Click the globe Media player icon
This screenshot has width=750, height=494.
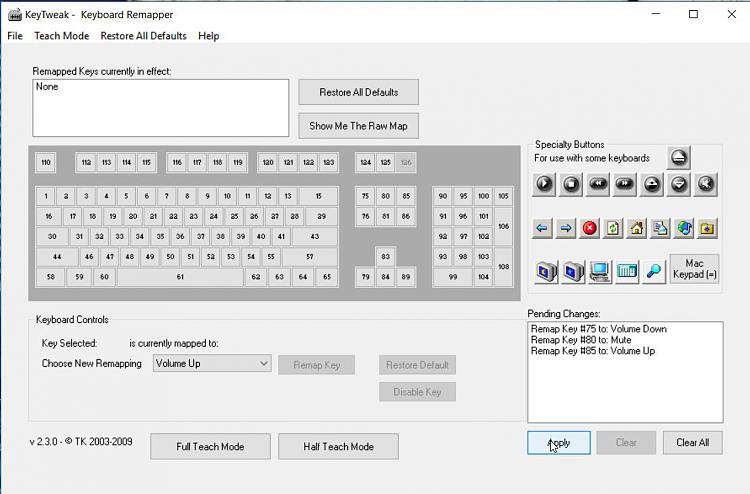pyautogui.click(x=684, y=228)
